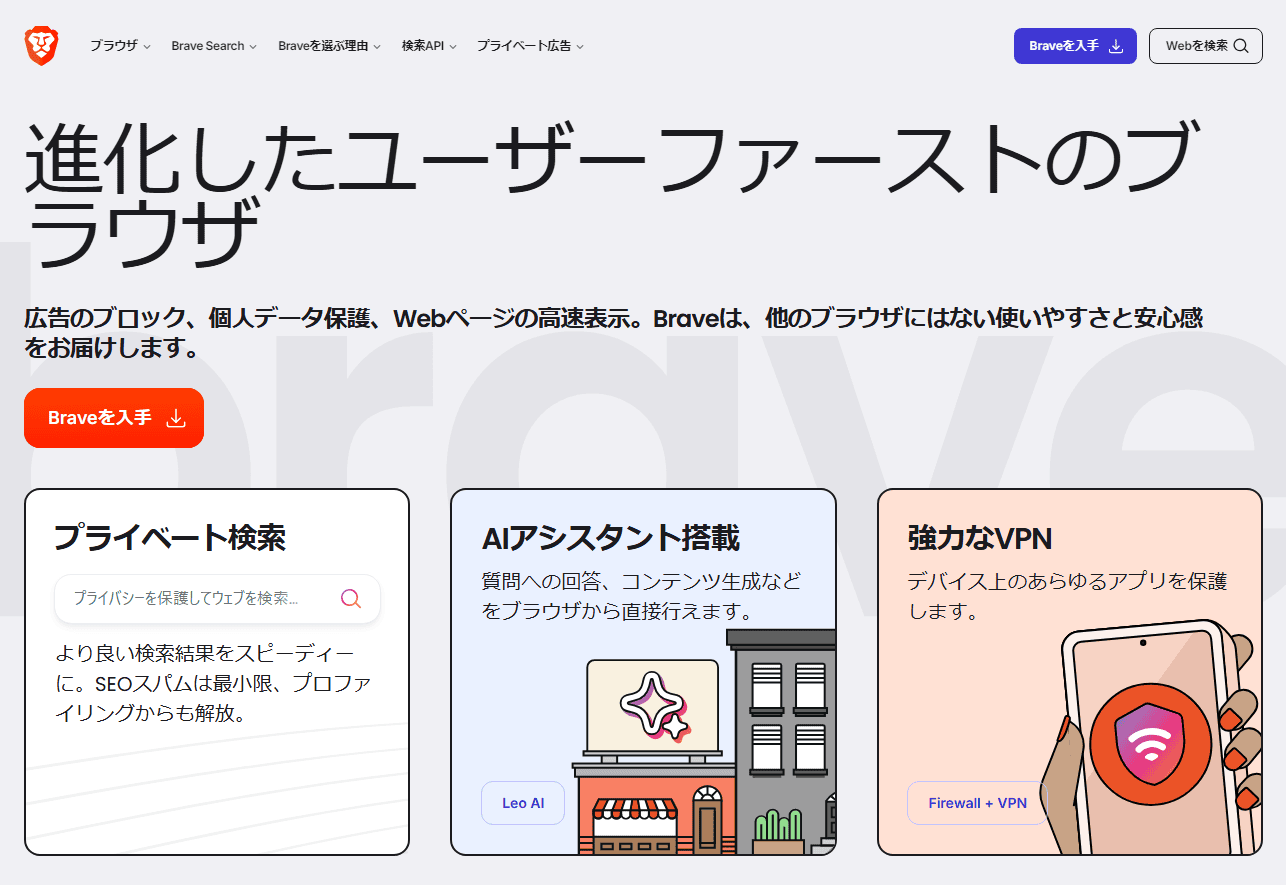Click the Leo AI sparkle billboard illustration

pyautogui.click(x=653, y=707)
